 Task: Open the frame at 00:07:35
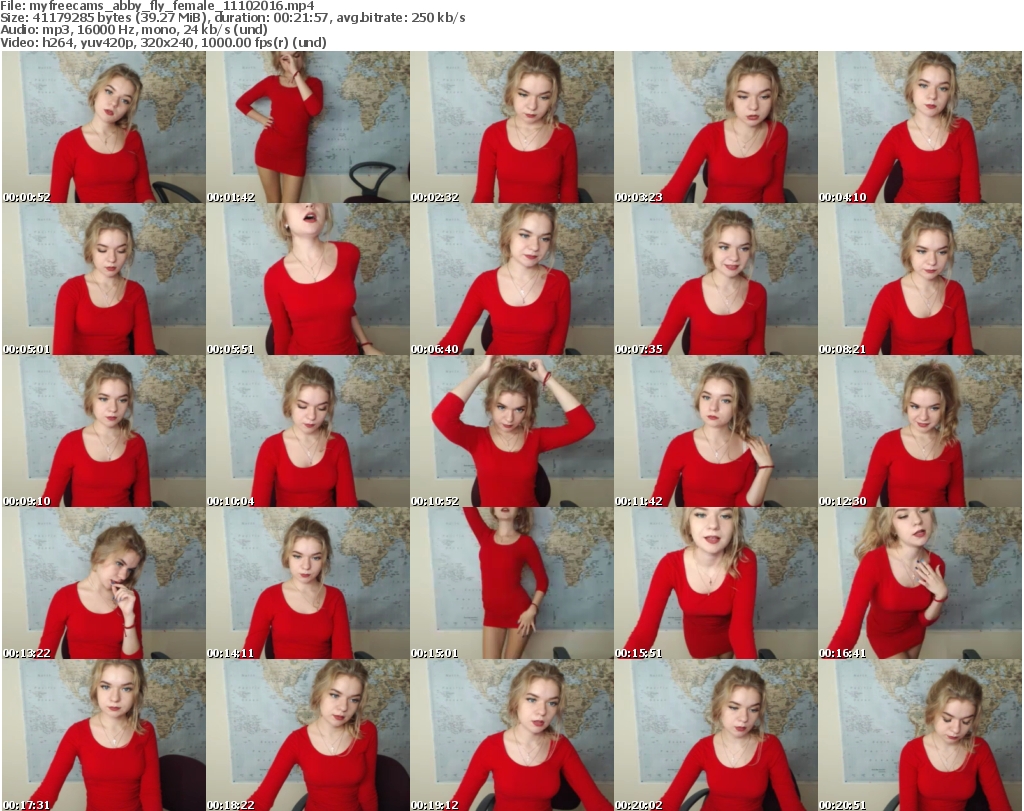(x=716, y=279)
